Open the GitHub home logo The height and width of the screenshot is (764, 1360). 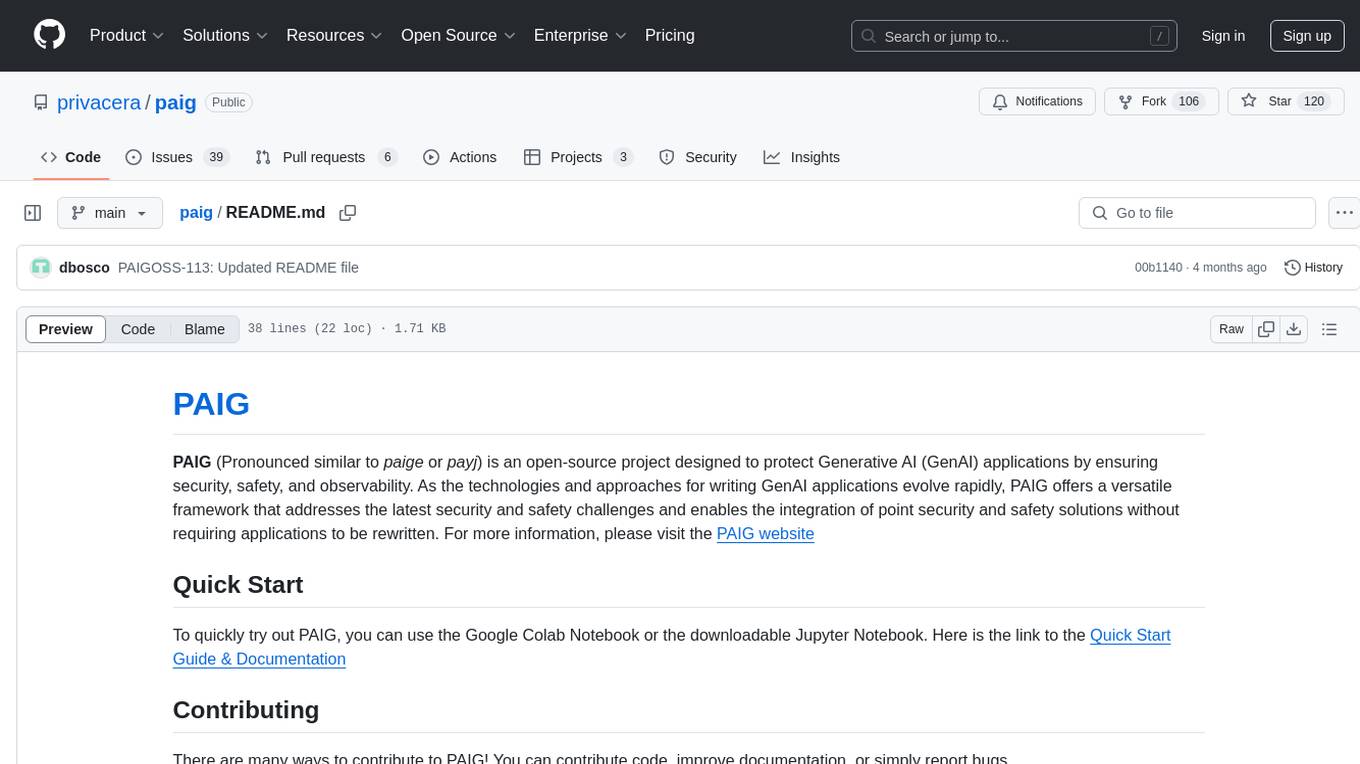(x=50, y=35)
